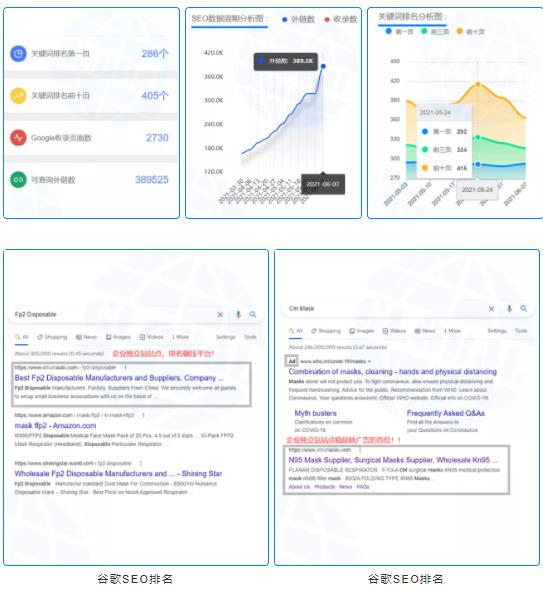
Task: Click the green link icon beside 389525
Action: pos(18,180)
